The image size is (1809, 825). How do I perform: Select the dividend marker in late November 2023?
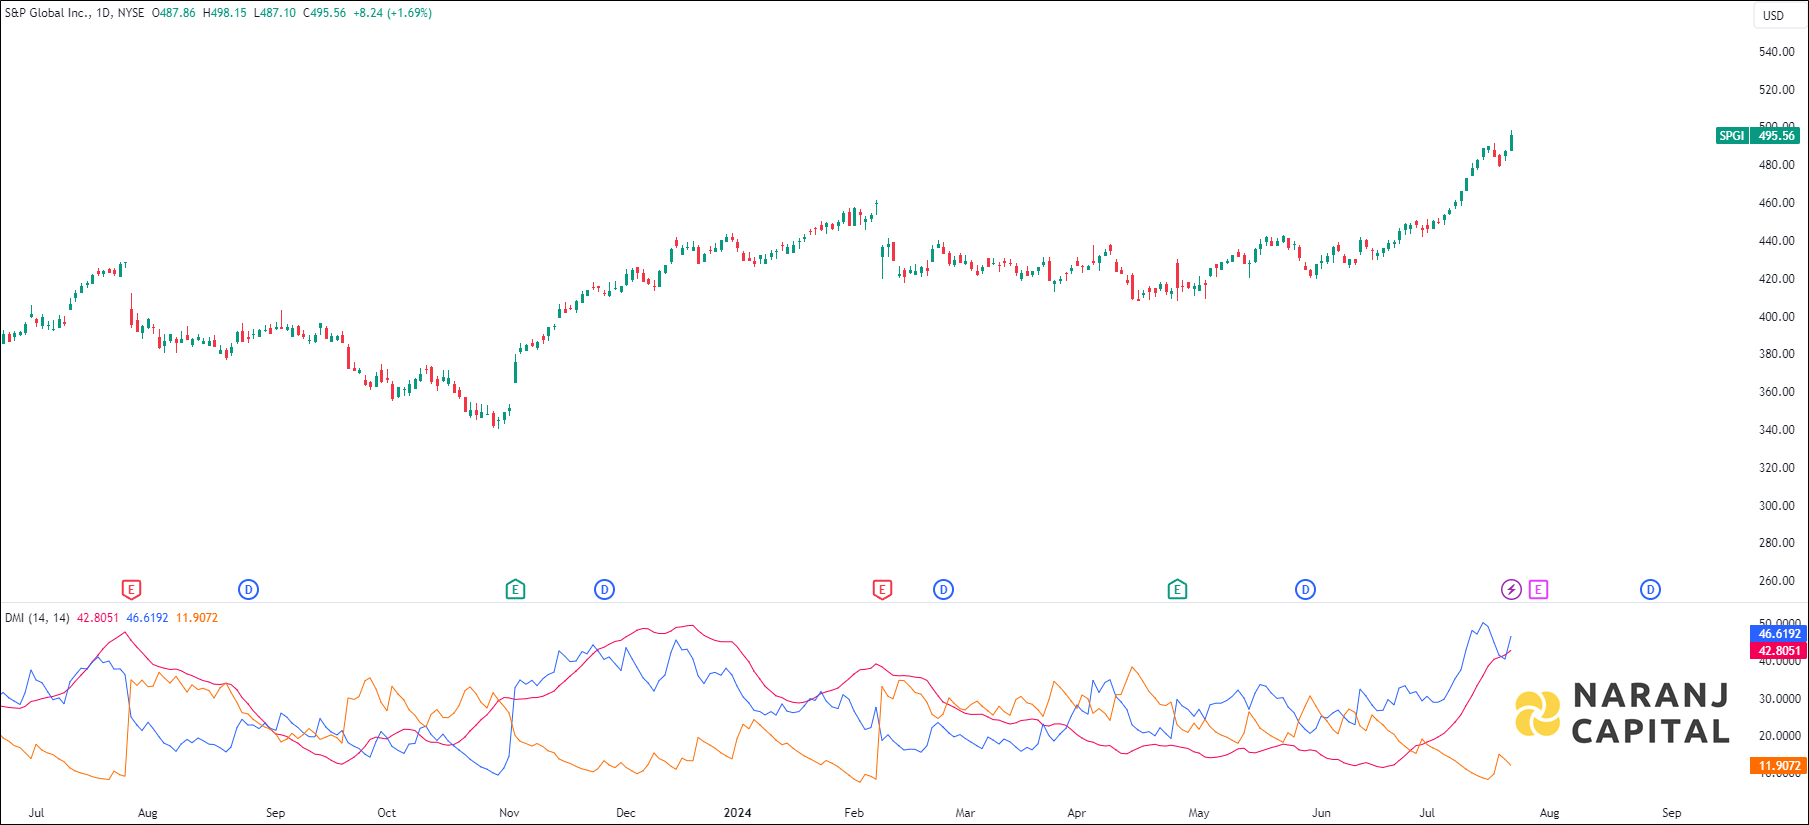605,590
